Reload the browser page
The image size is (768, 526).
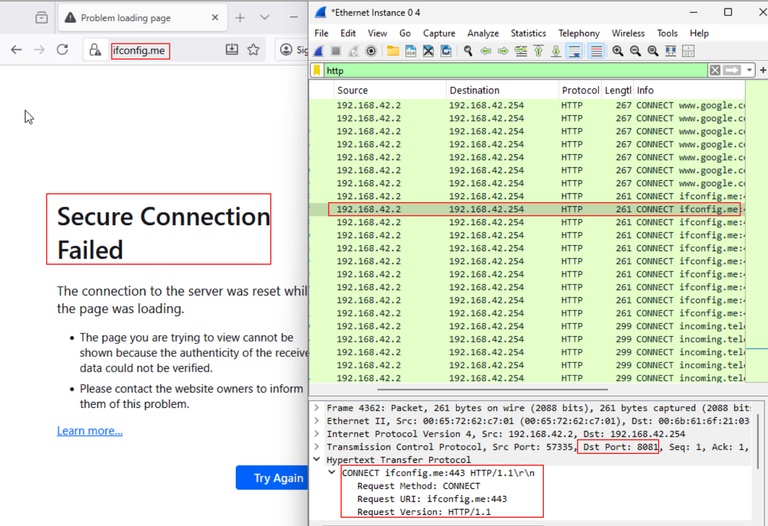(62, 50)
